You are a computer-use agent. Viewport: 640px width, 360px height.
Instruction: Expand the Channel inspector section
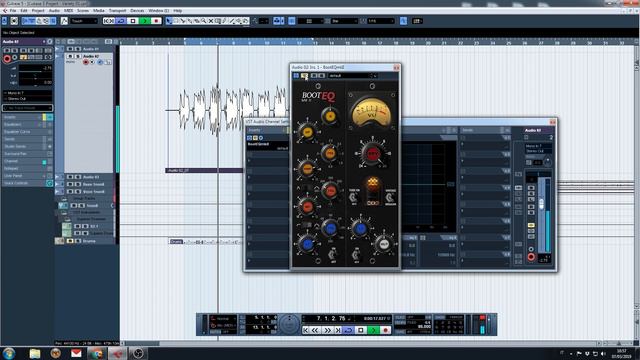(x=27, y=161)
